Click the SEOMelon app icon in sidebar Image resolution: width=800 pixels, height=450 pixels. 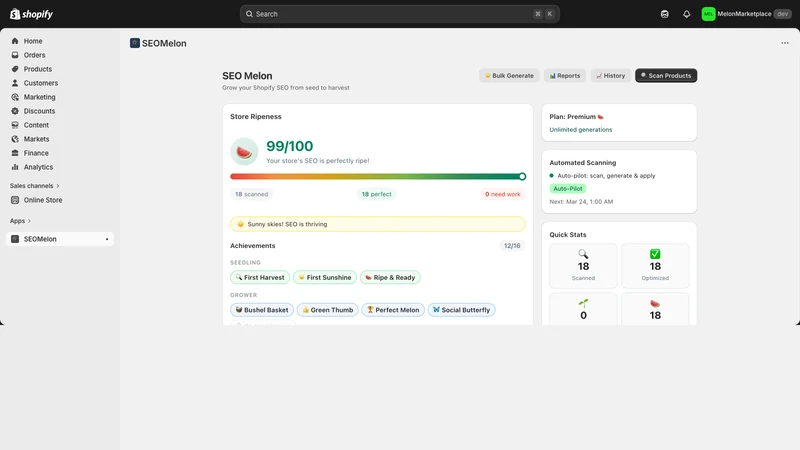pyautogui.click(x=15, y=239)
